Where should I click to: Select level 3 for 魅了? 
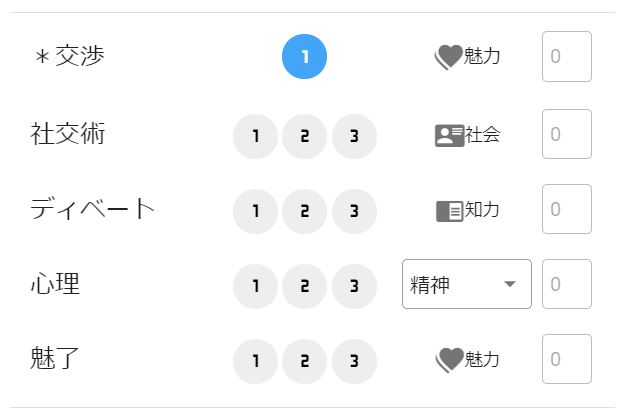[354, 361]
